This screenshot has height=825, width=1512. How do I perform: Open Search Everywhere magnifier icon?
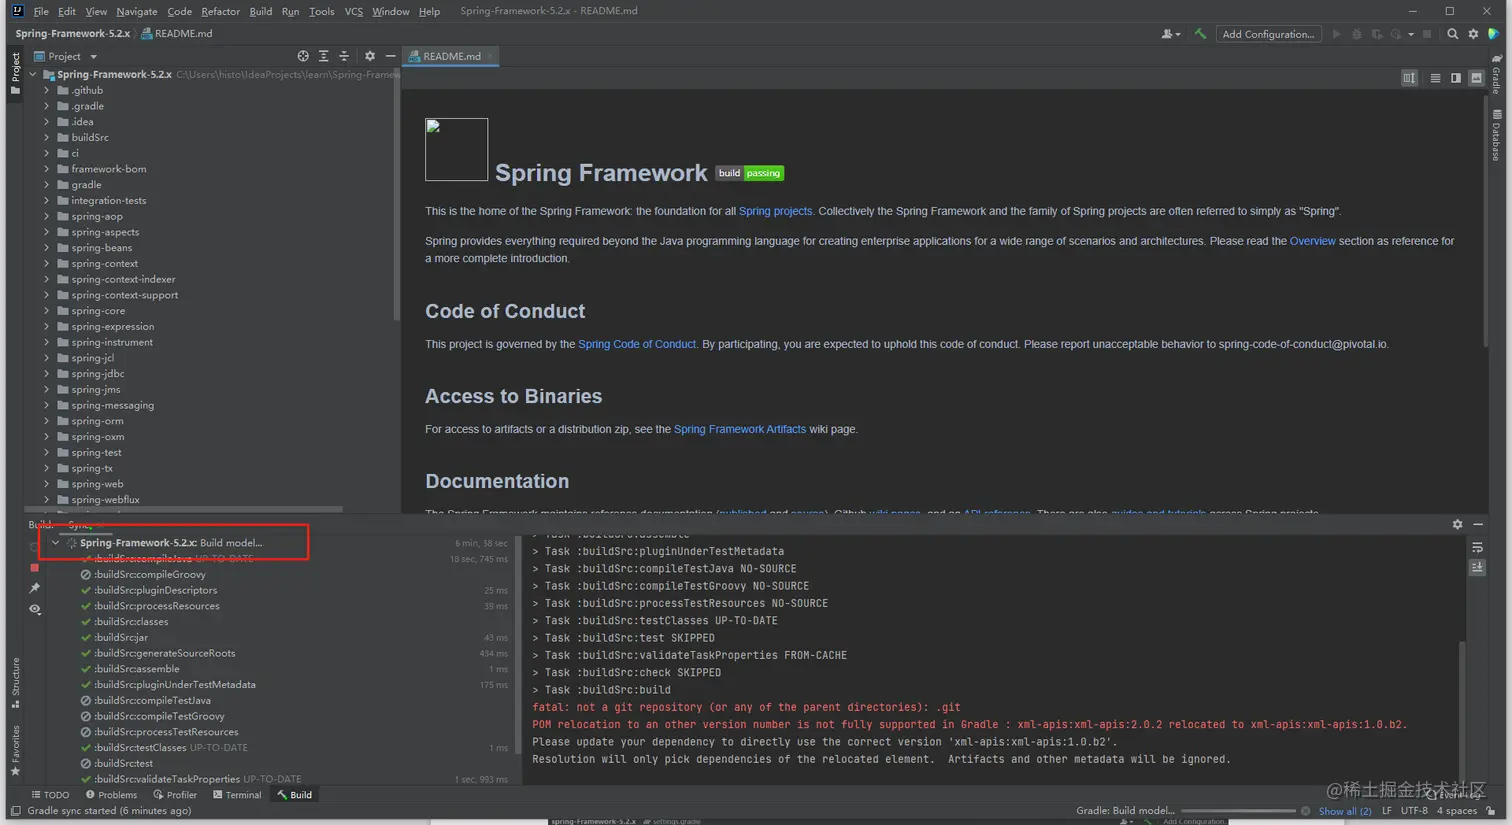(1453, 34)
